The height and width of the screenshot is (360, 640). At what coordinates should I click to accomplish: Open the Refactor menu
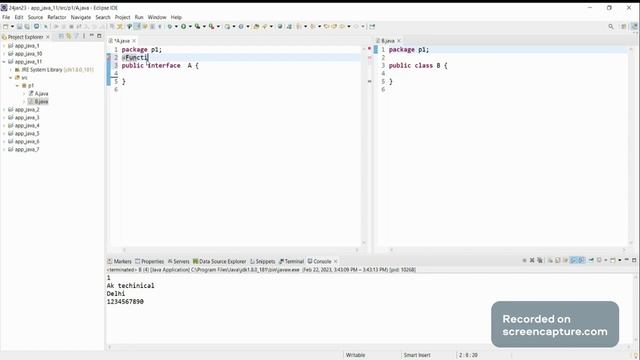pyautogui.click(x=57, y=17)
